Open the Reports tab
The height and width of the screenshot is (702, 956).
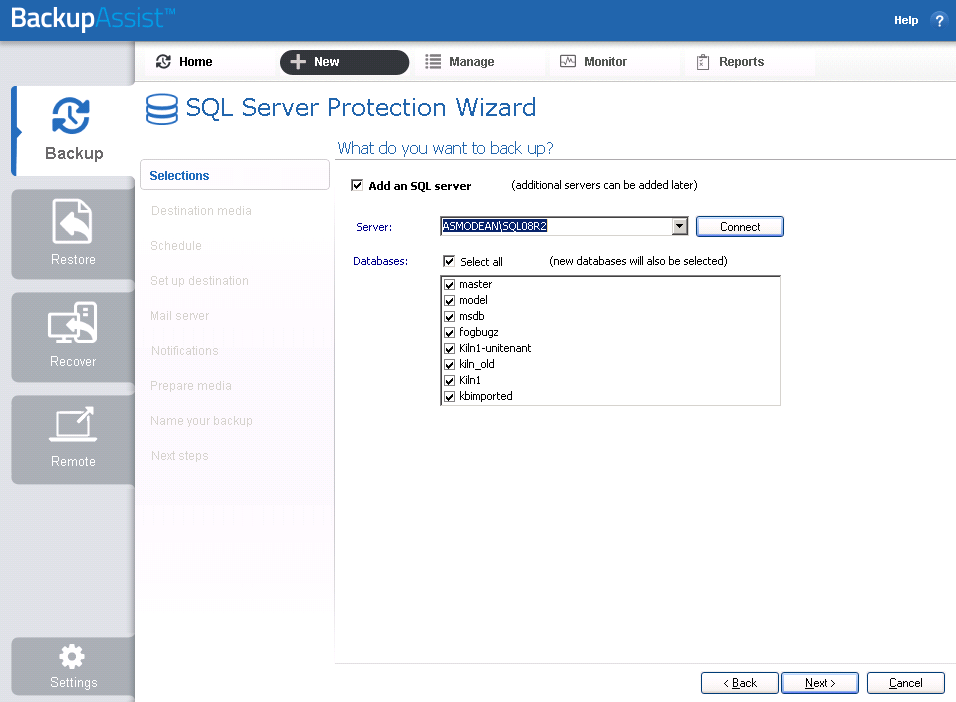coord(749,62)
